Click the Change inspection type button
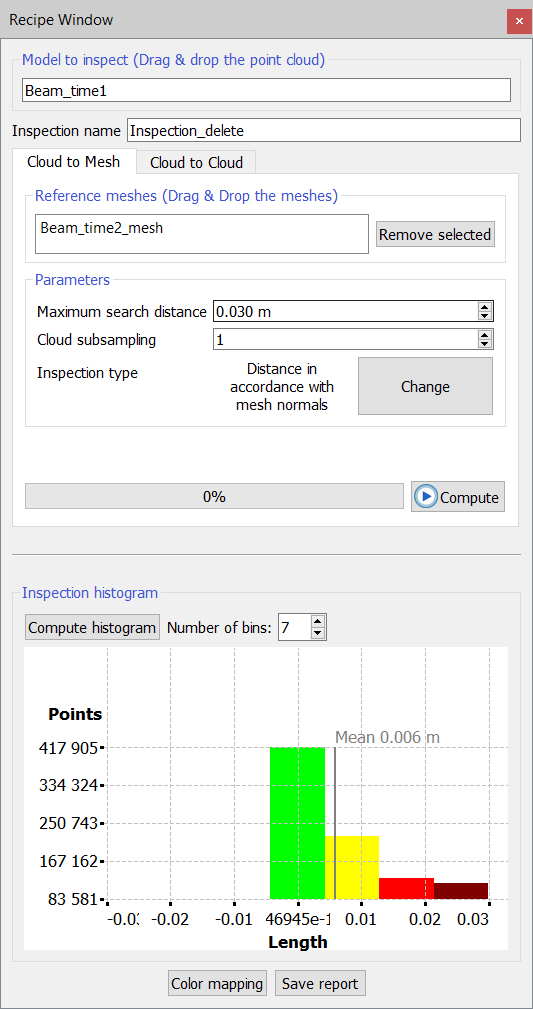 tap(425, 387)
